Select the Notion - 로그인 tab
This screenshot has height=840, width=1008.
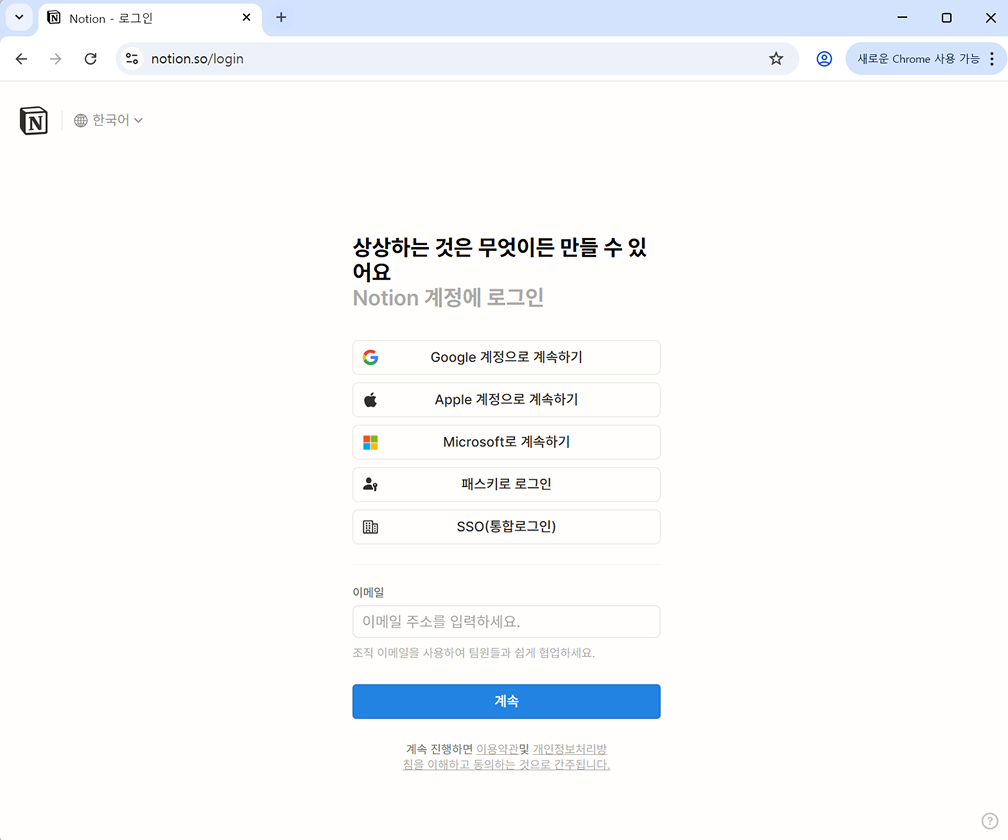point(150,18)
